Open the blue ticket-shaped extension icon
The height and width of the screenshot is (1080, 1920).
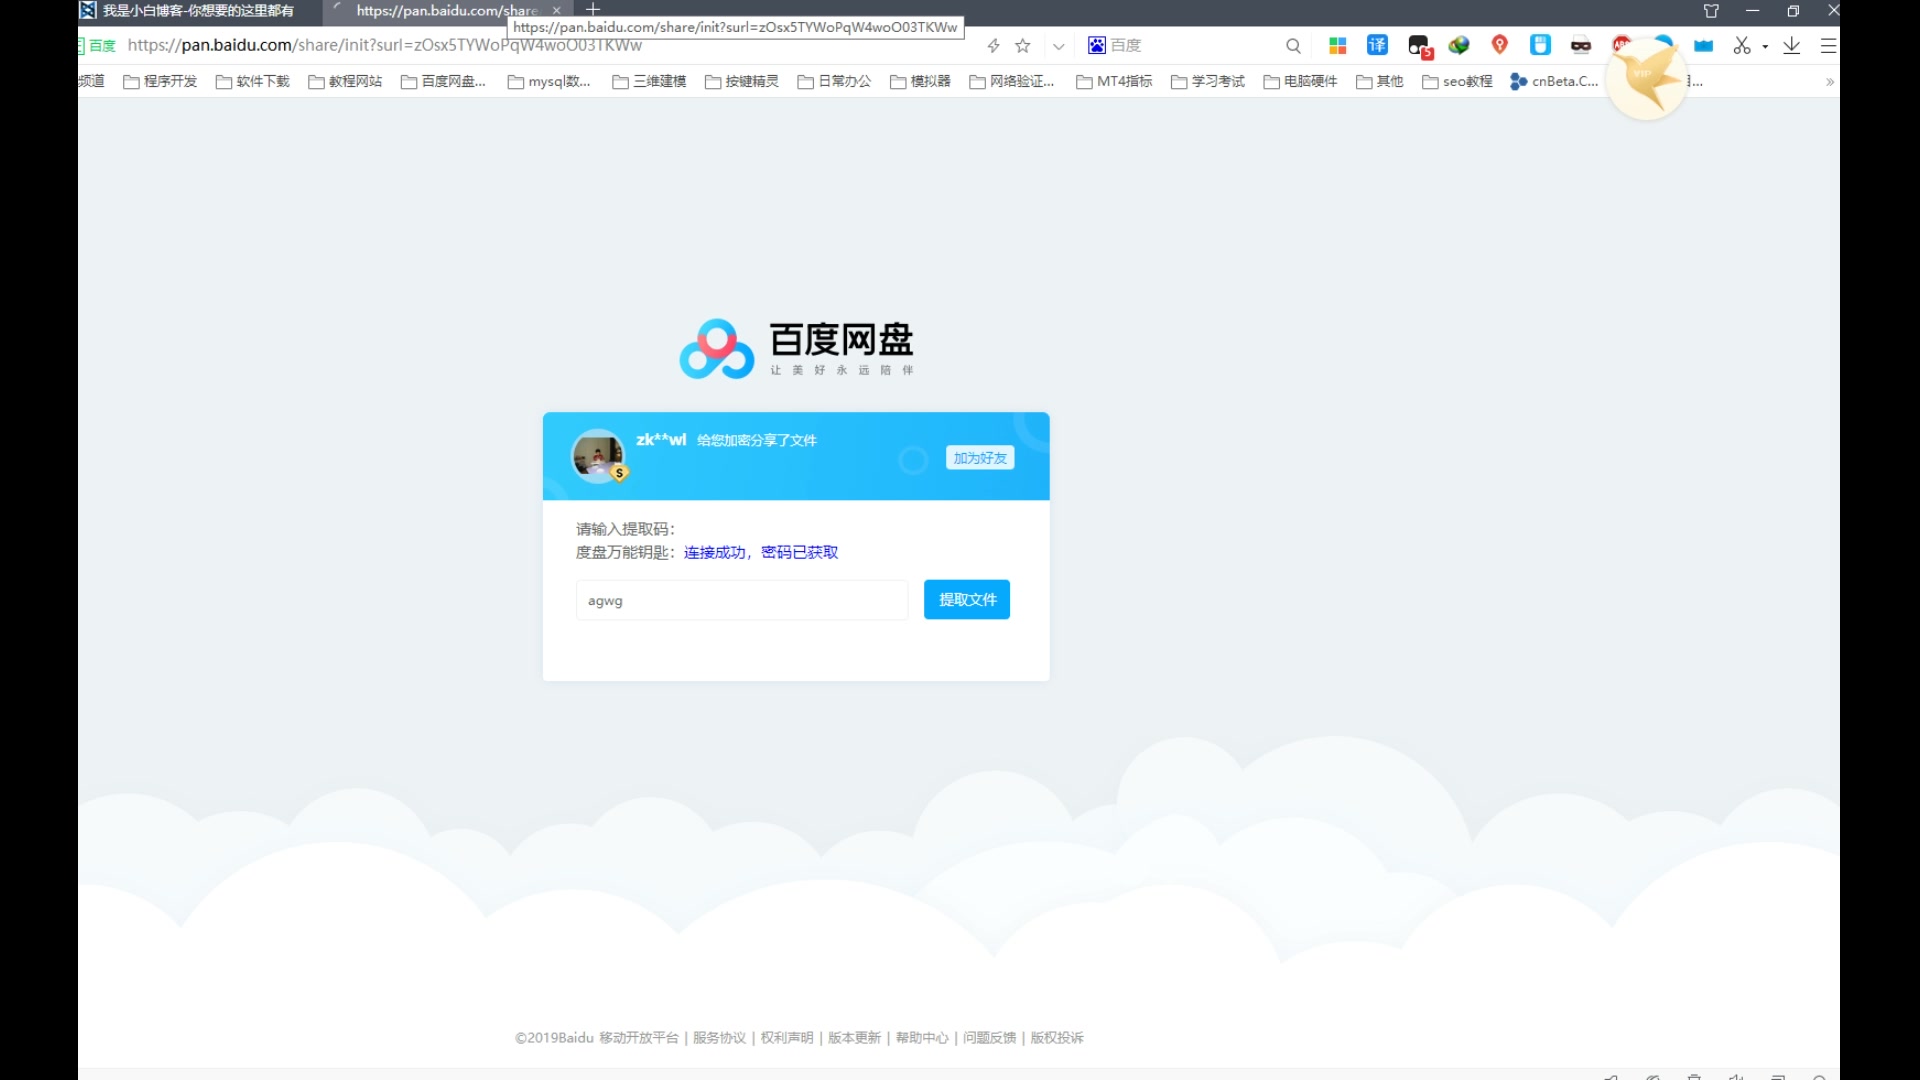1704,46
